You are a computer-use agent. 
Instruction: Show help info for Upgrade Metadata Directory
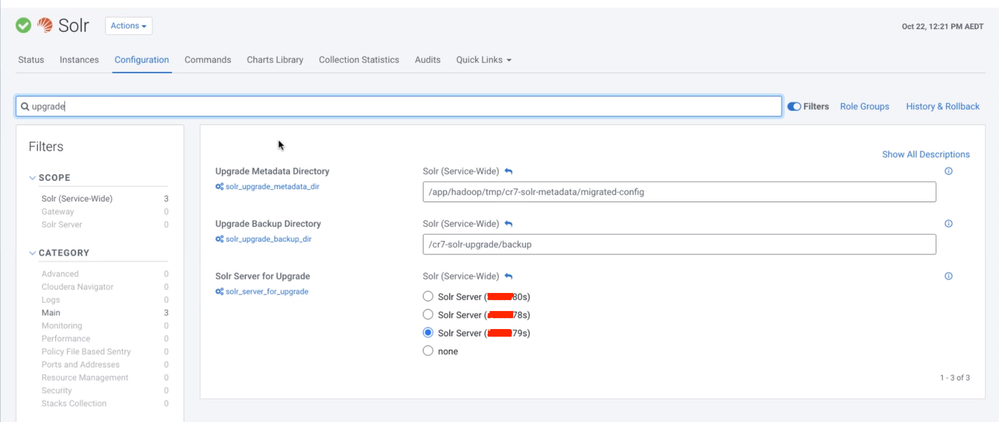point(948,172)
